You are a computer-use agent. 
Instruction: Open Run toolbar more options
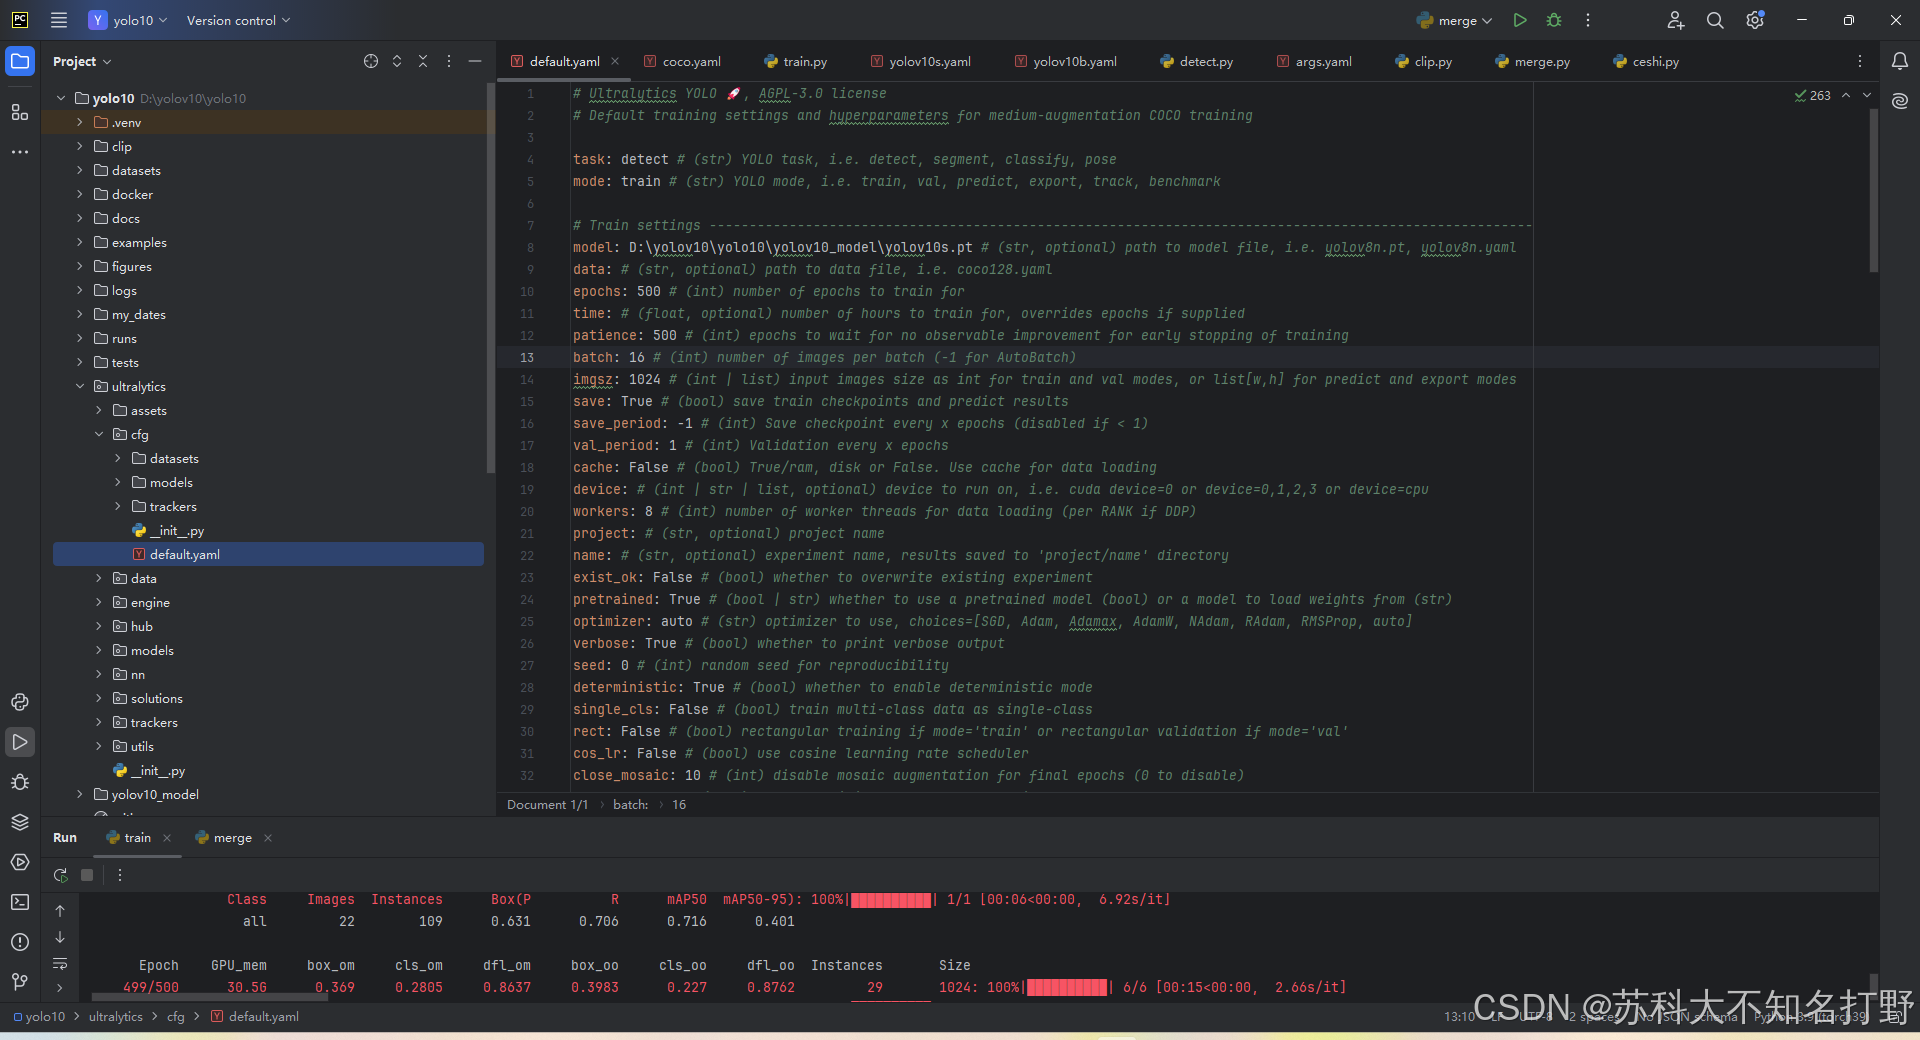(120, 875)
